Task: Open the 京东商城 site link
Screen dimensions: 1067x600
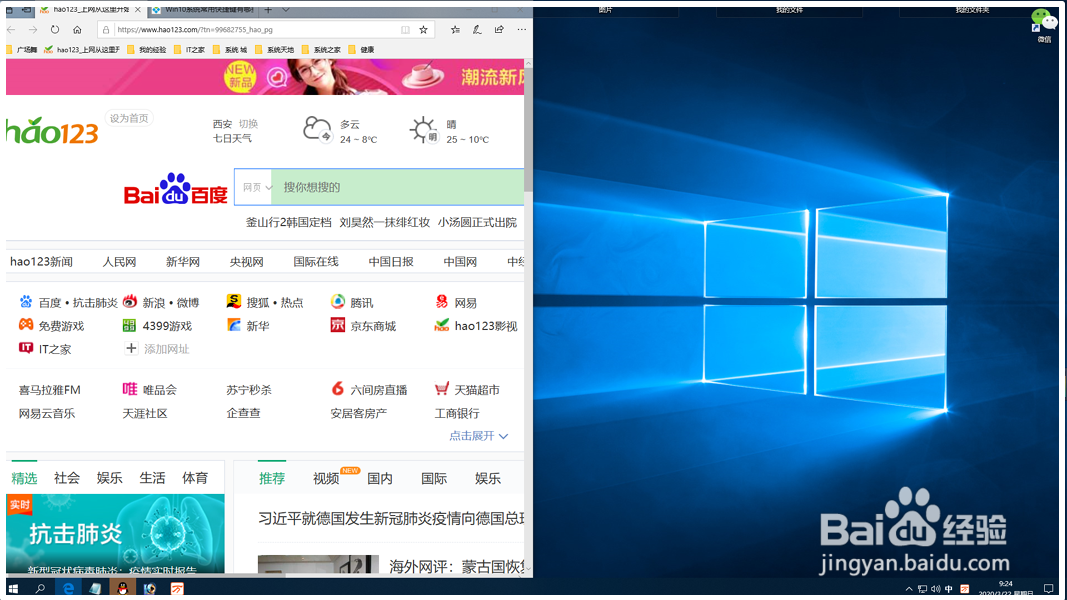Action: click(363, 326)
